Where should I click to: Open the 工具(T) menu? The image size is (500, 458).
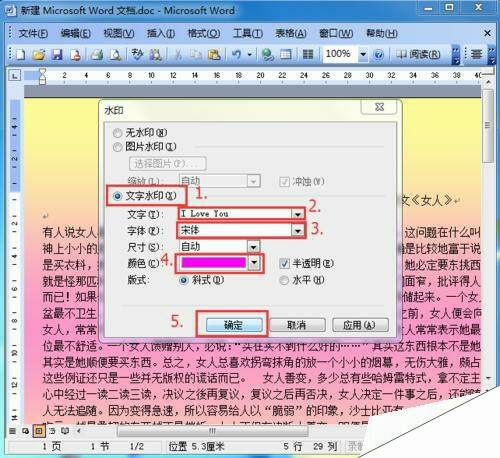[x=248, y=33]
